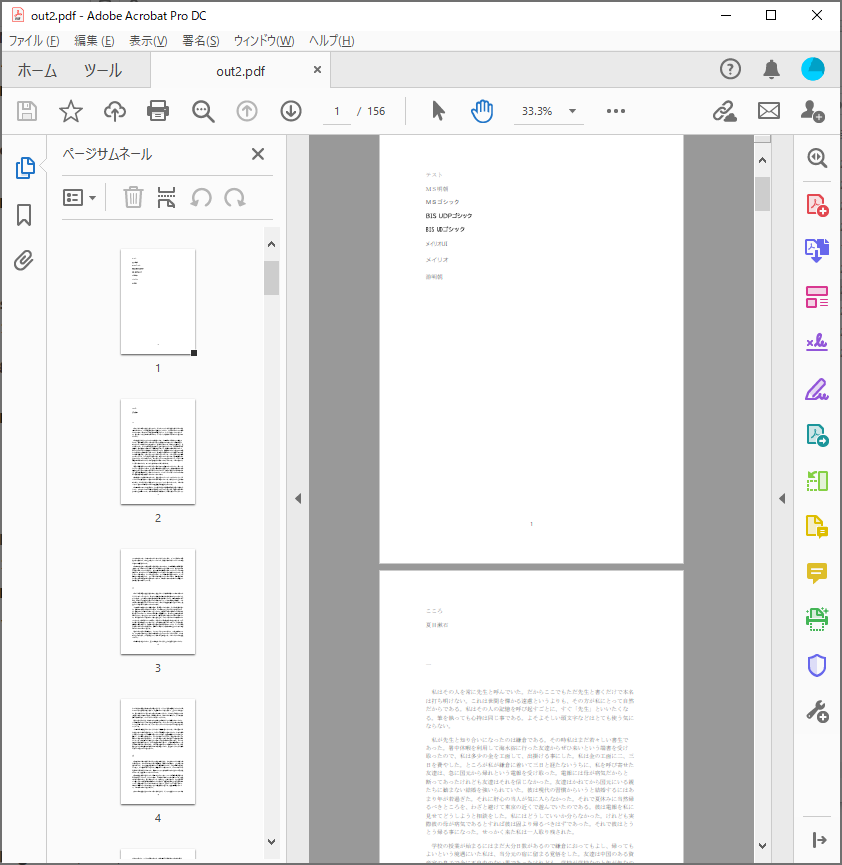
Task: Switch to the ホーム tab
Action: tap(37, 71)
